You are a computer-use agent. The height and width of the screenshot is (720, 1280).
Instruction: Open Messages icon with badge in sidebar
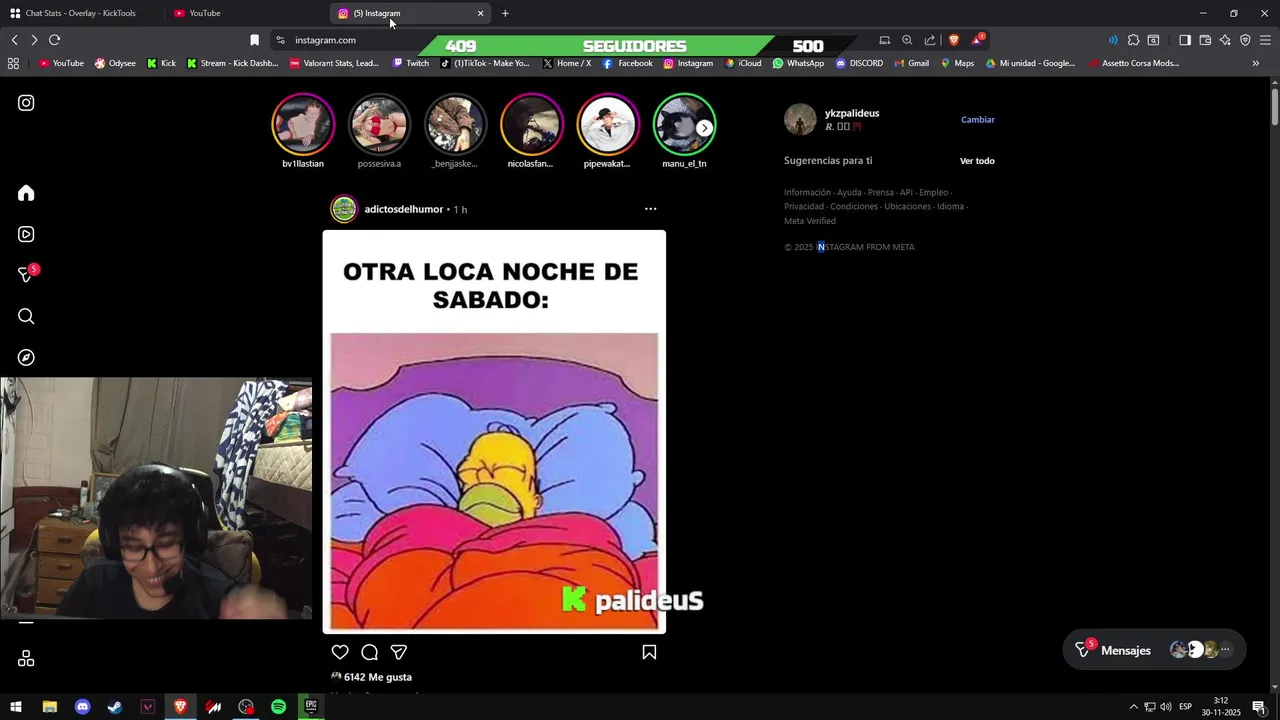point(26,275)
